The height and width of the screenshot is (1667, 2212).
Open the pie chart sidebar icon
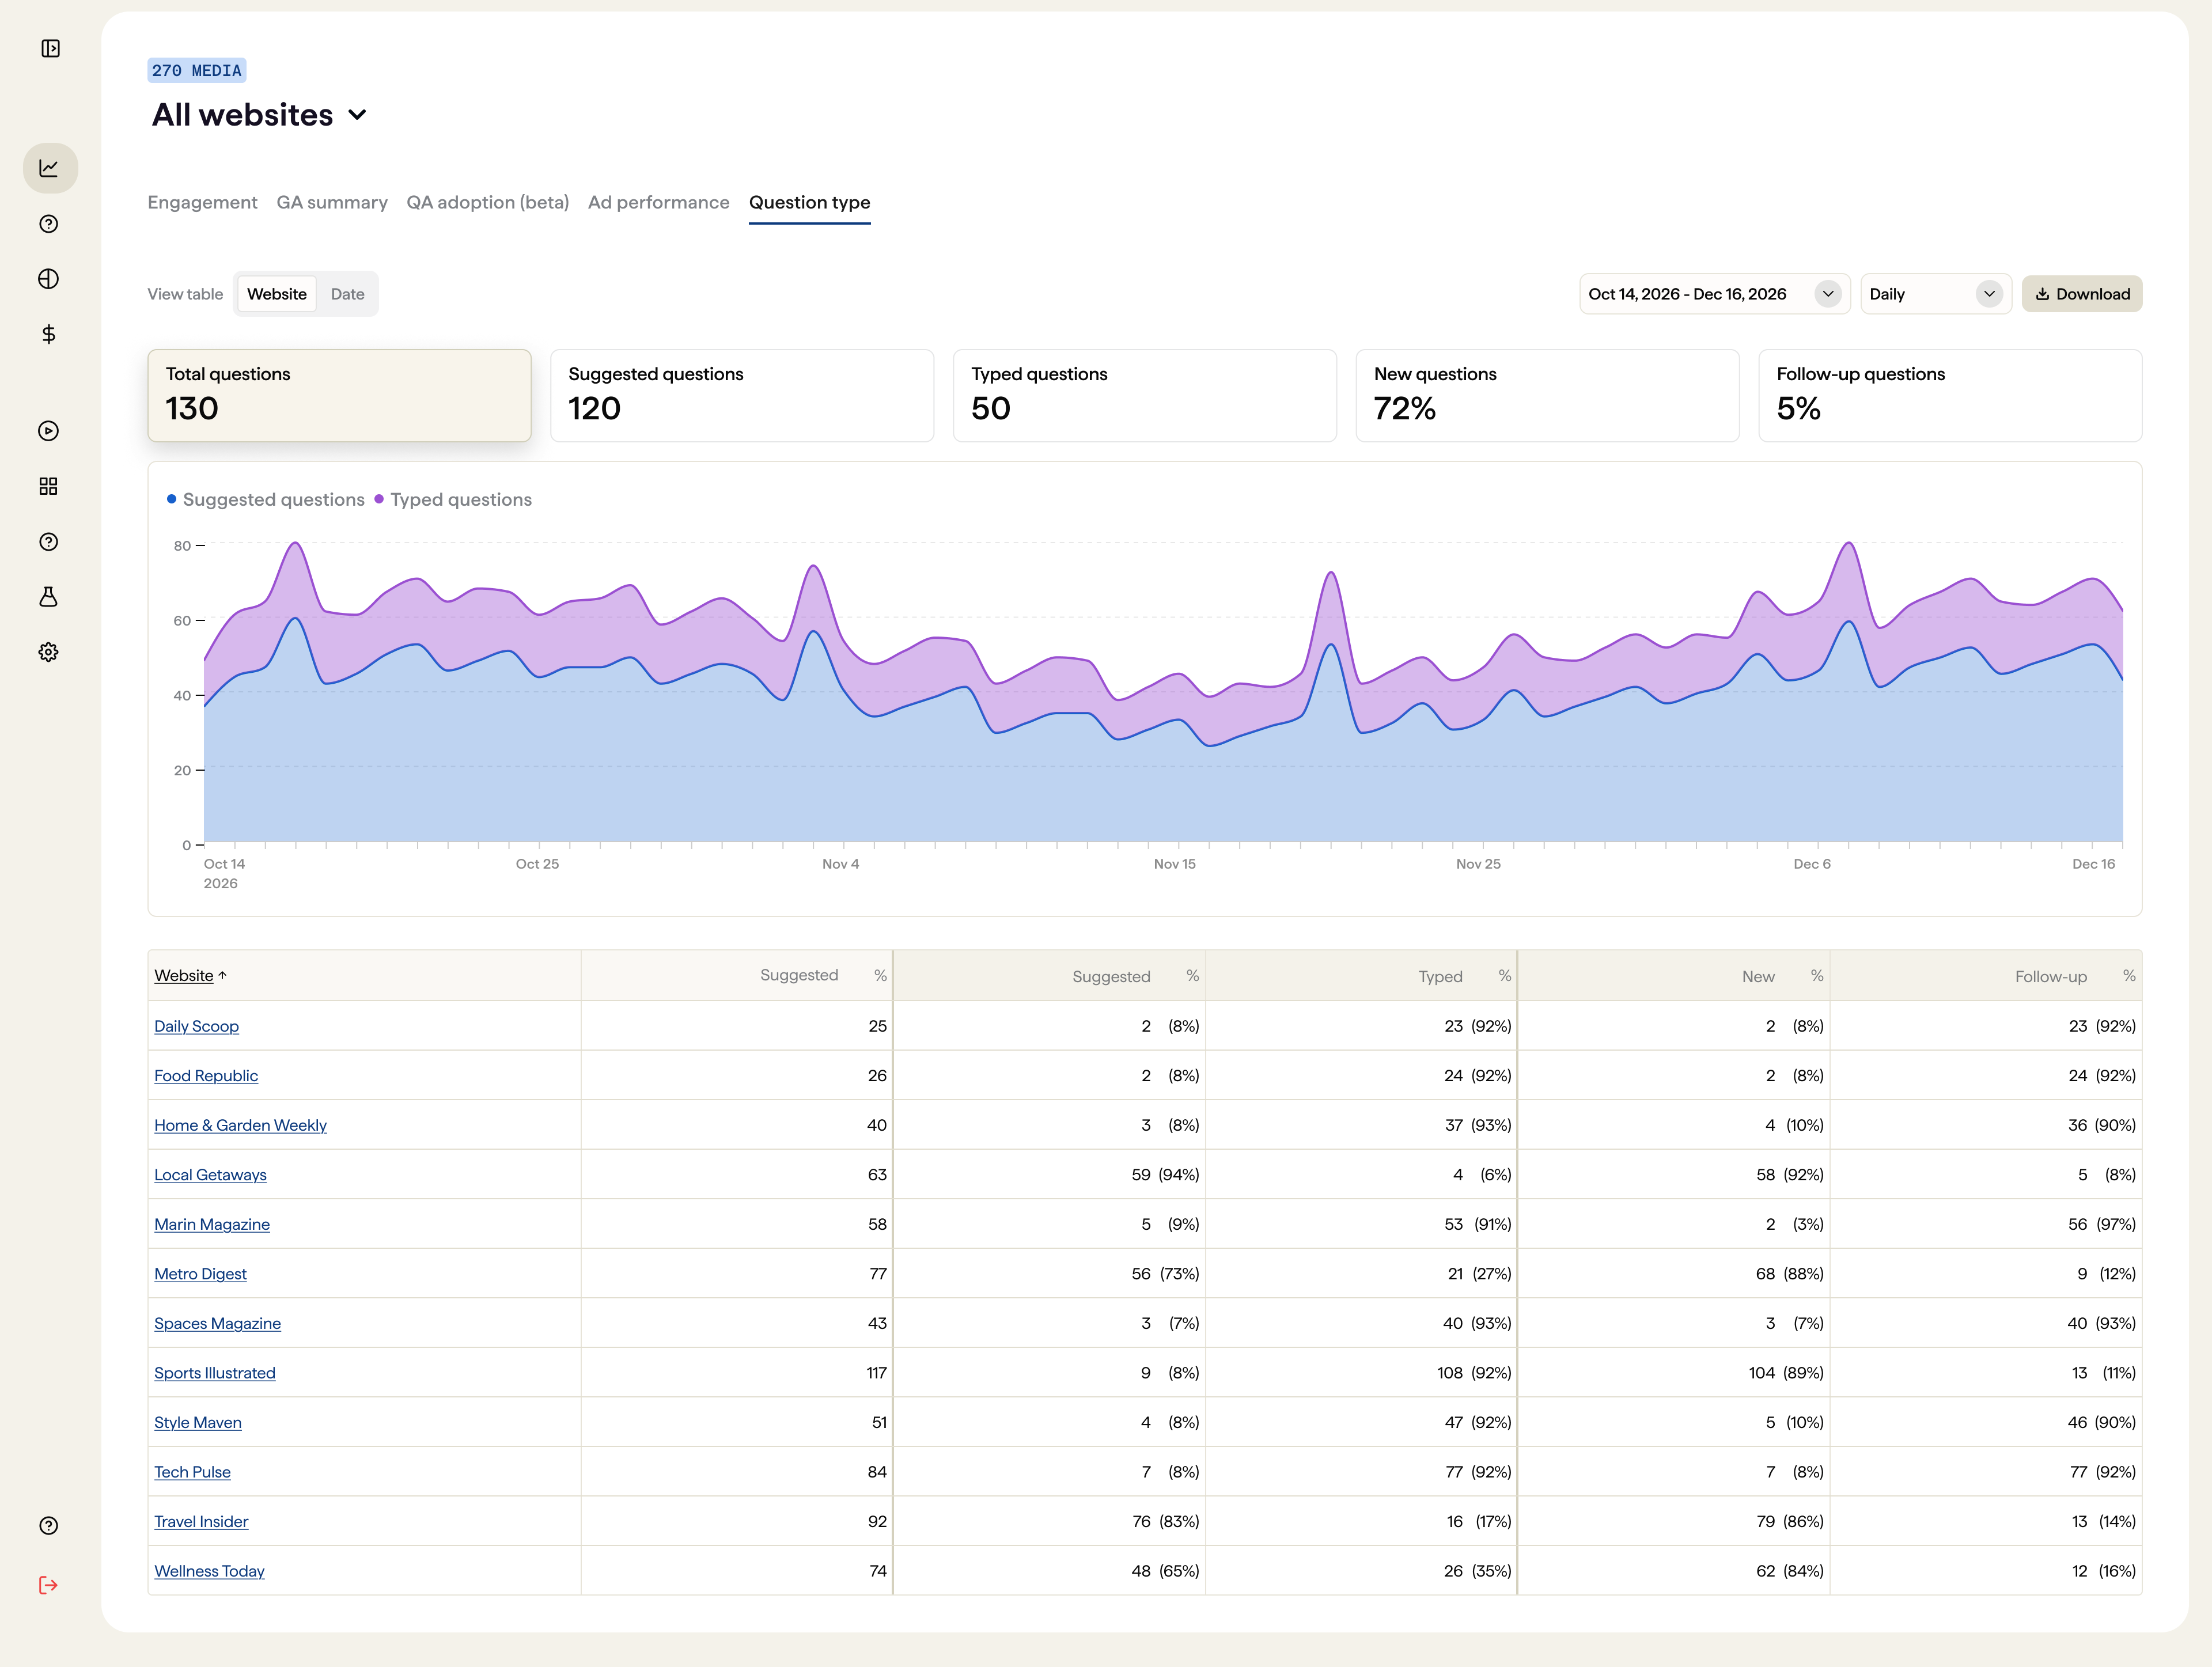point(48,279)
